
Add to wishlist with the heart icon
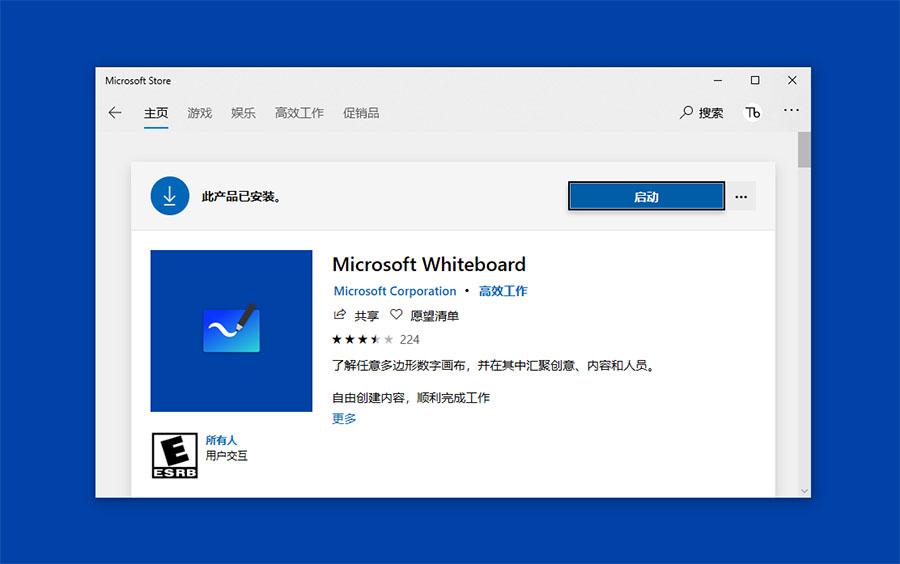click(x=396, y=314)
